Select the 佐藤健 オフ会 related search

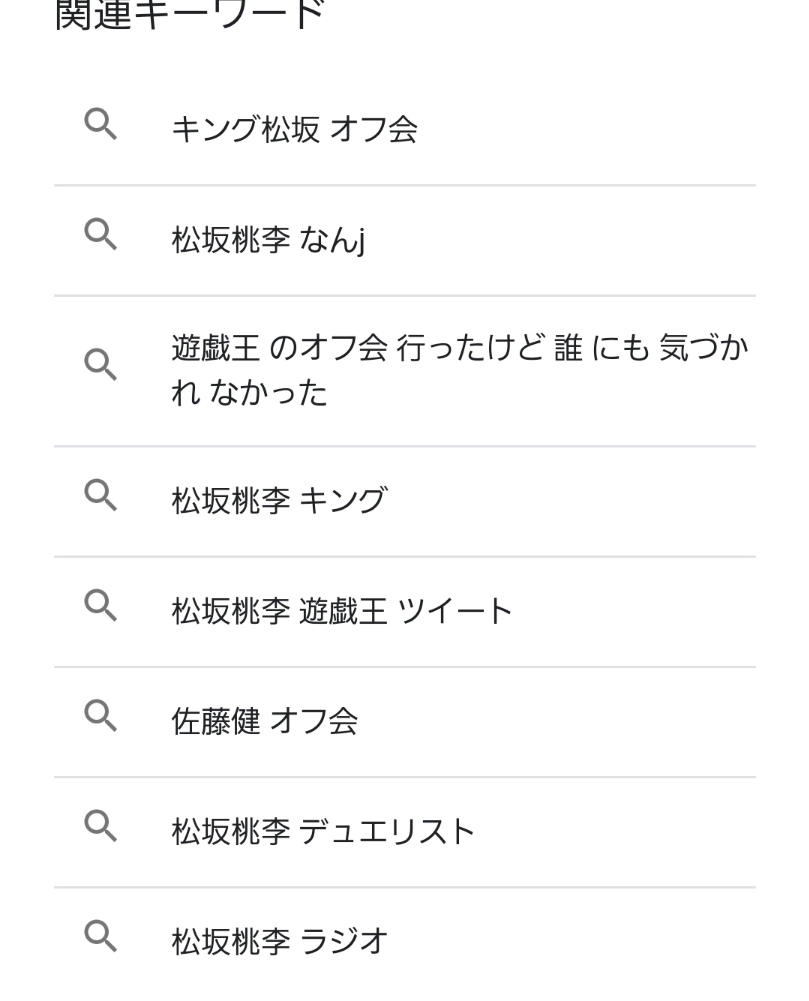265,720
